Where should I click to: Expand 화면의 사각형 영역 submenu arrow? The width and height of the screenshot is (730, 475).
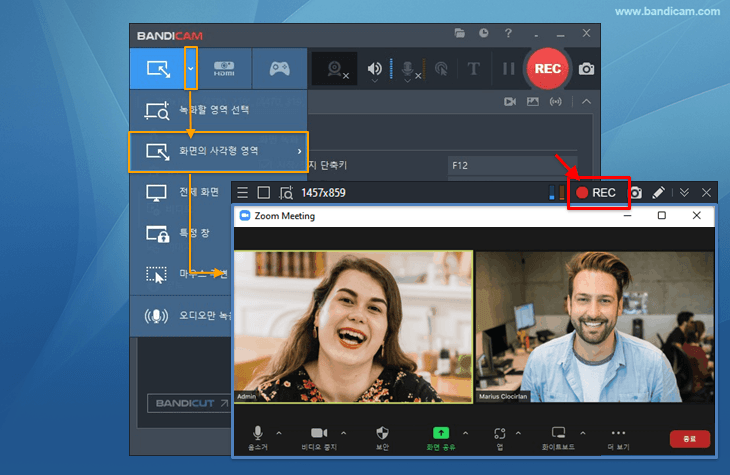click(x=299, y=151)
